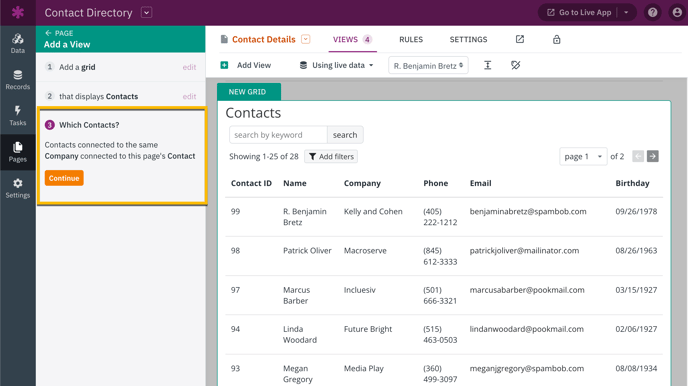688x386 pixels.
Task: Click the search by keyword field
Action: [278, 135]
